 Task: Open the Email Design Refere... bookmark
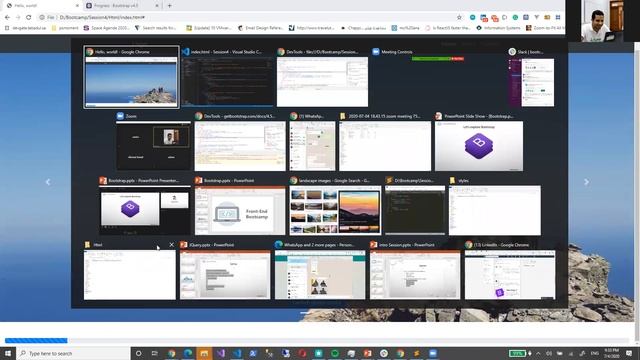click(x=260, y=28)
